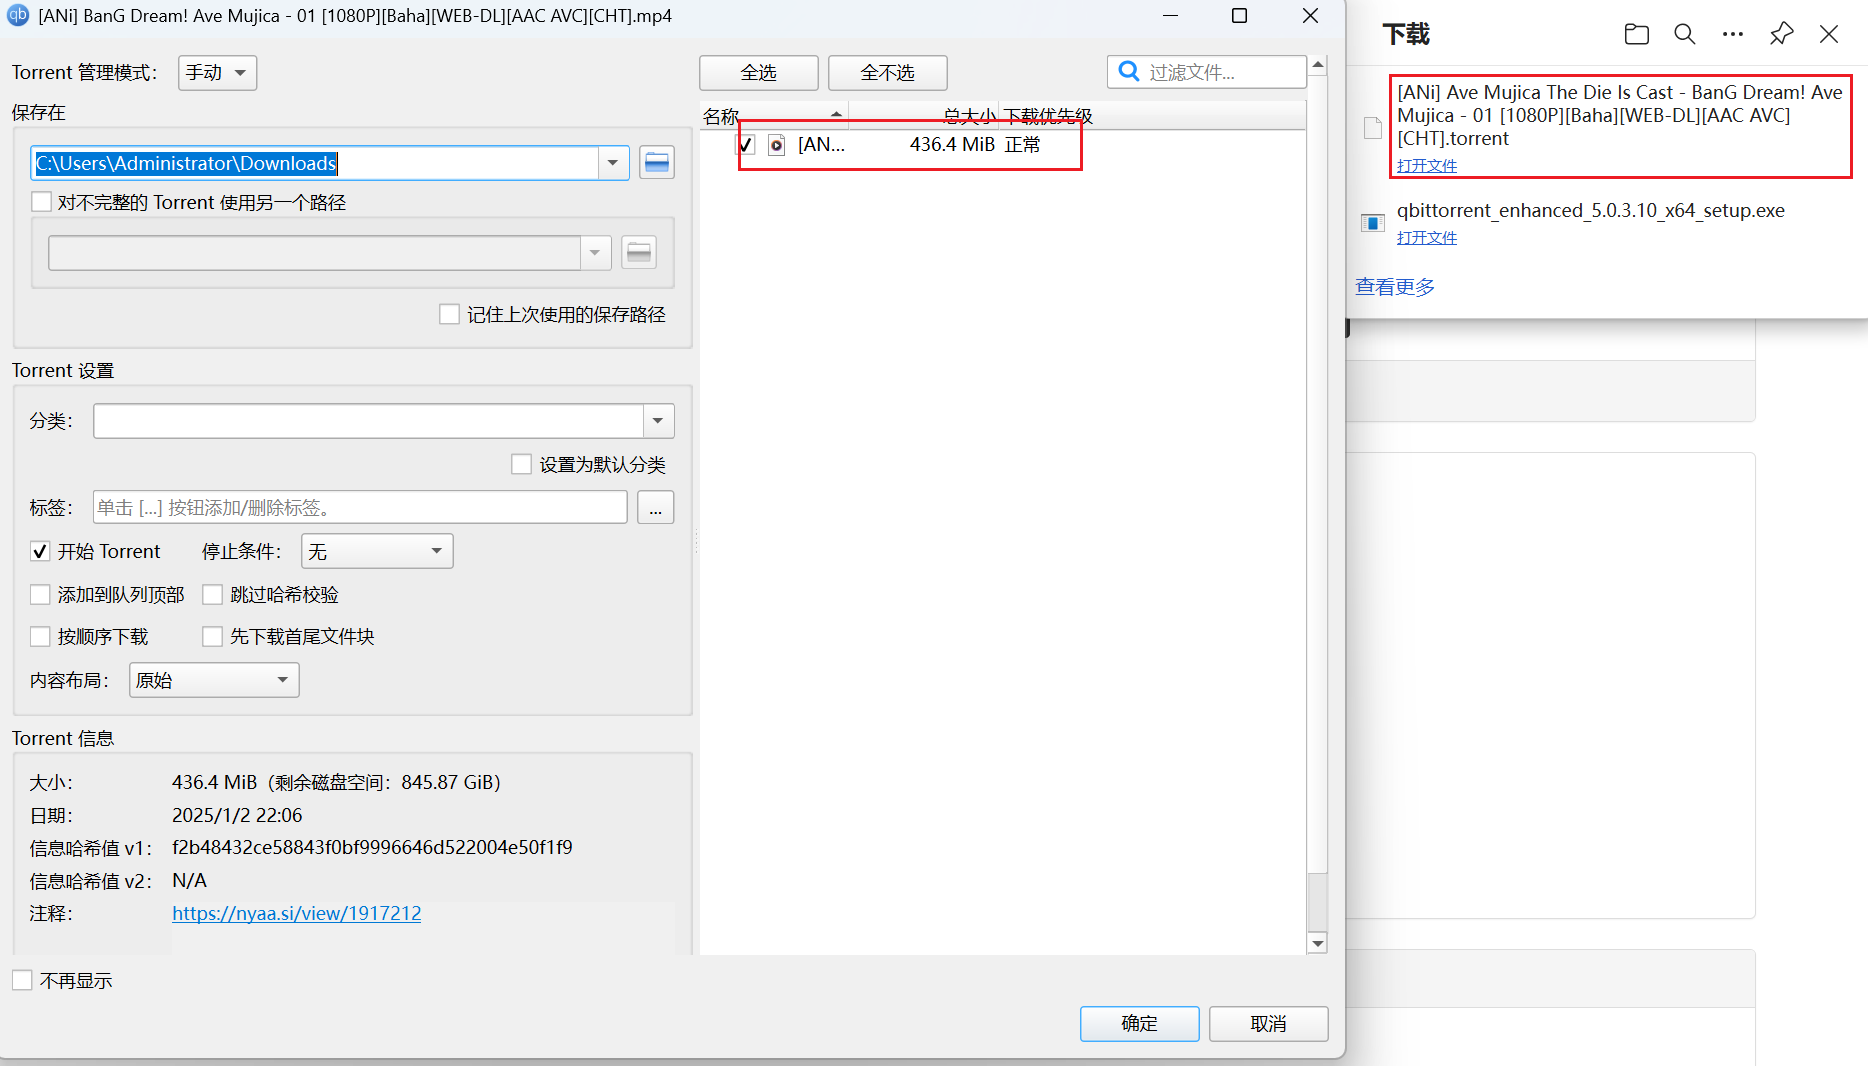Cancel the add torrent dialog
Viewport: 1868px width, 1066px height.
point(1269,1024)
